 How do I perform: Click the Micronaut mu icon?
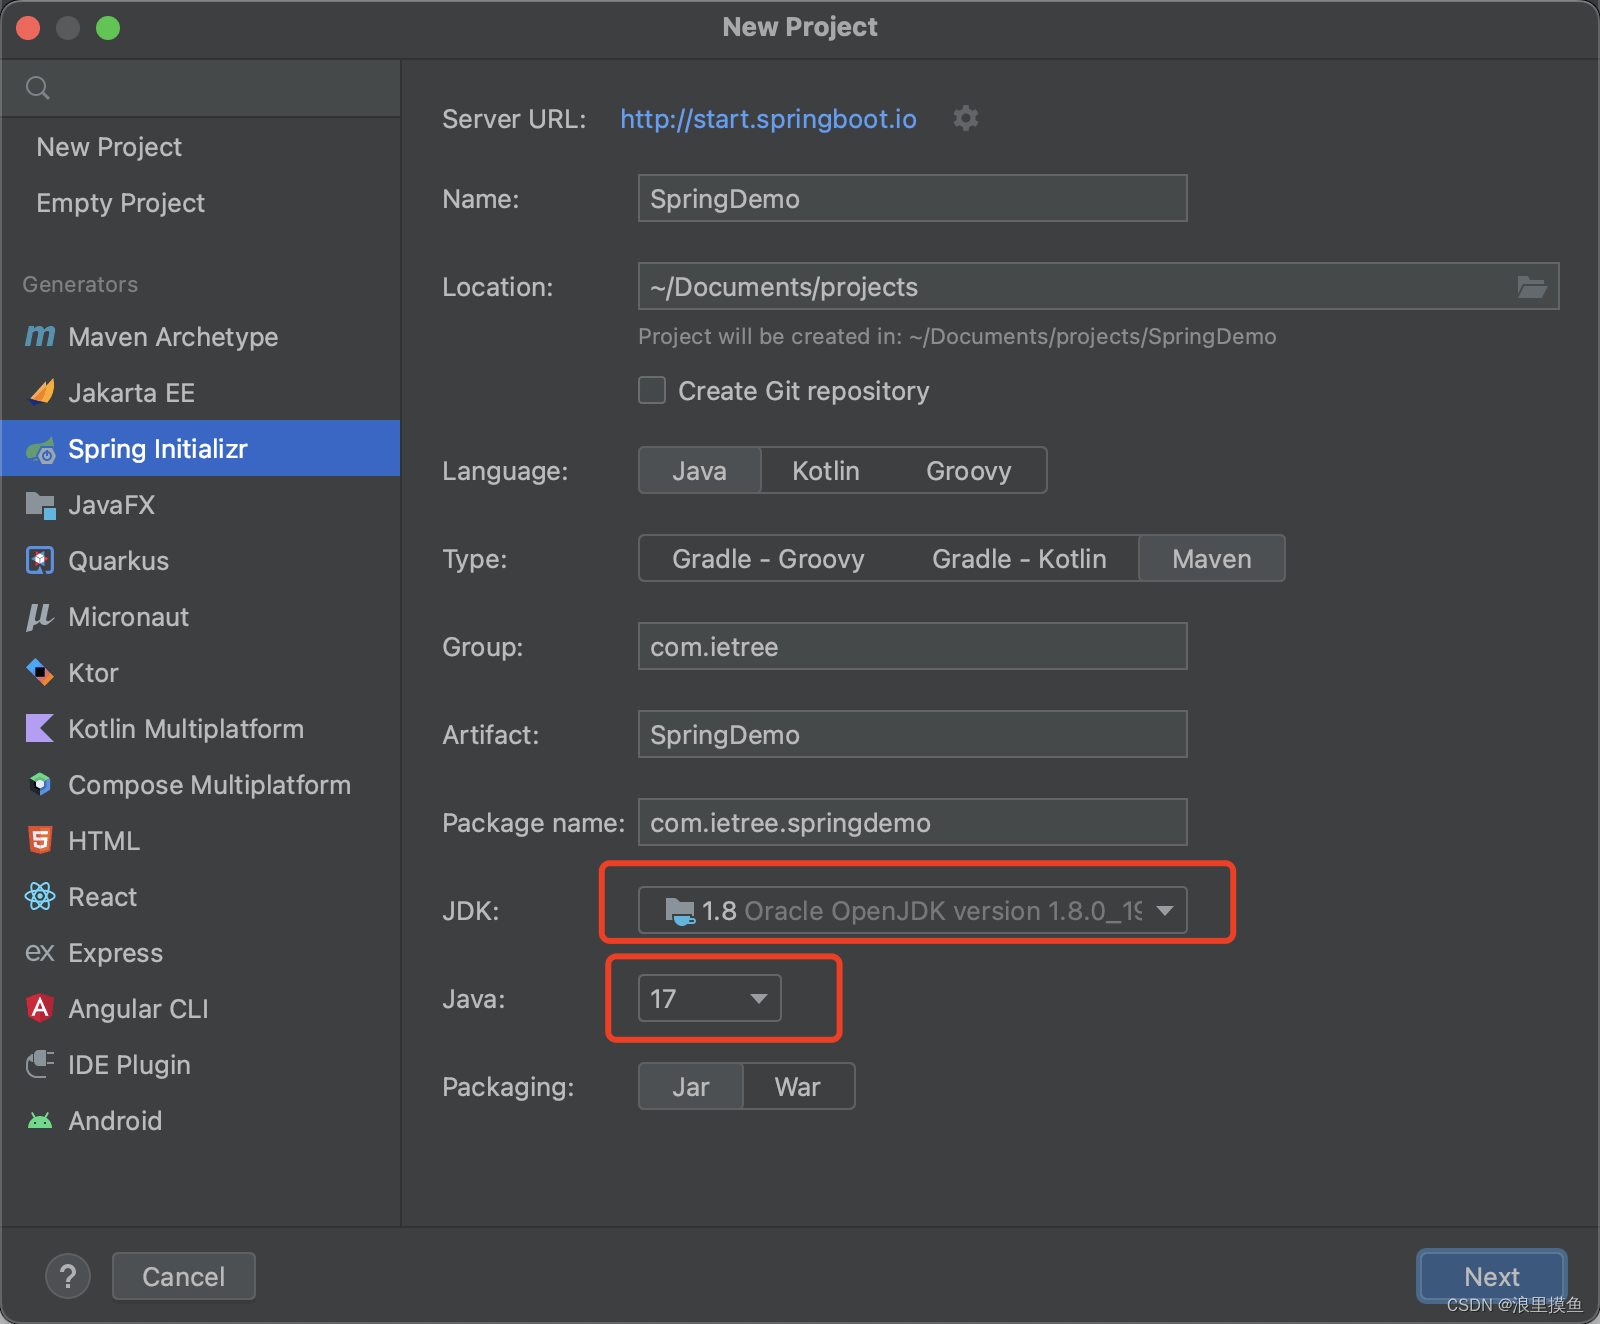click(39, 617)
